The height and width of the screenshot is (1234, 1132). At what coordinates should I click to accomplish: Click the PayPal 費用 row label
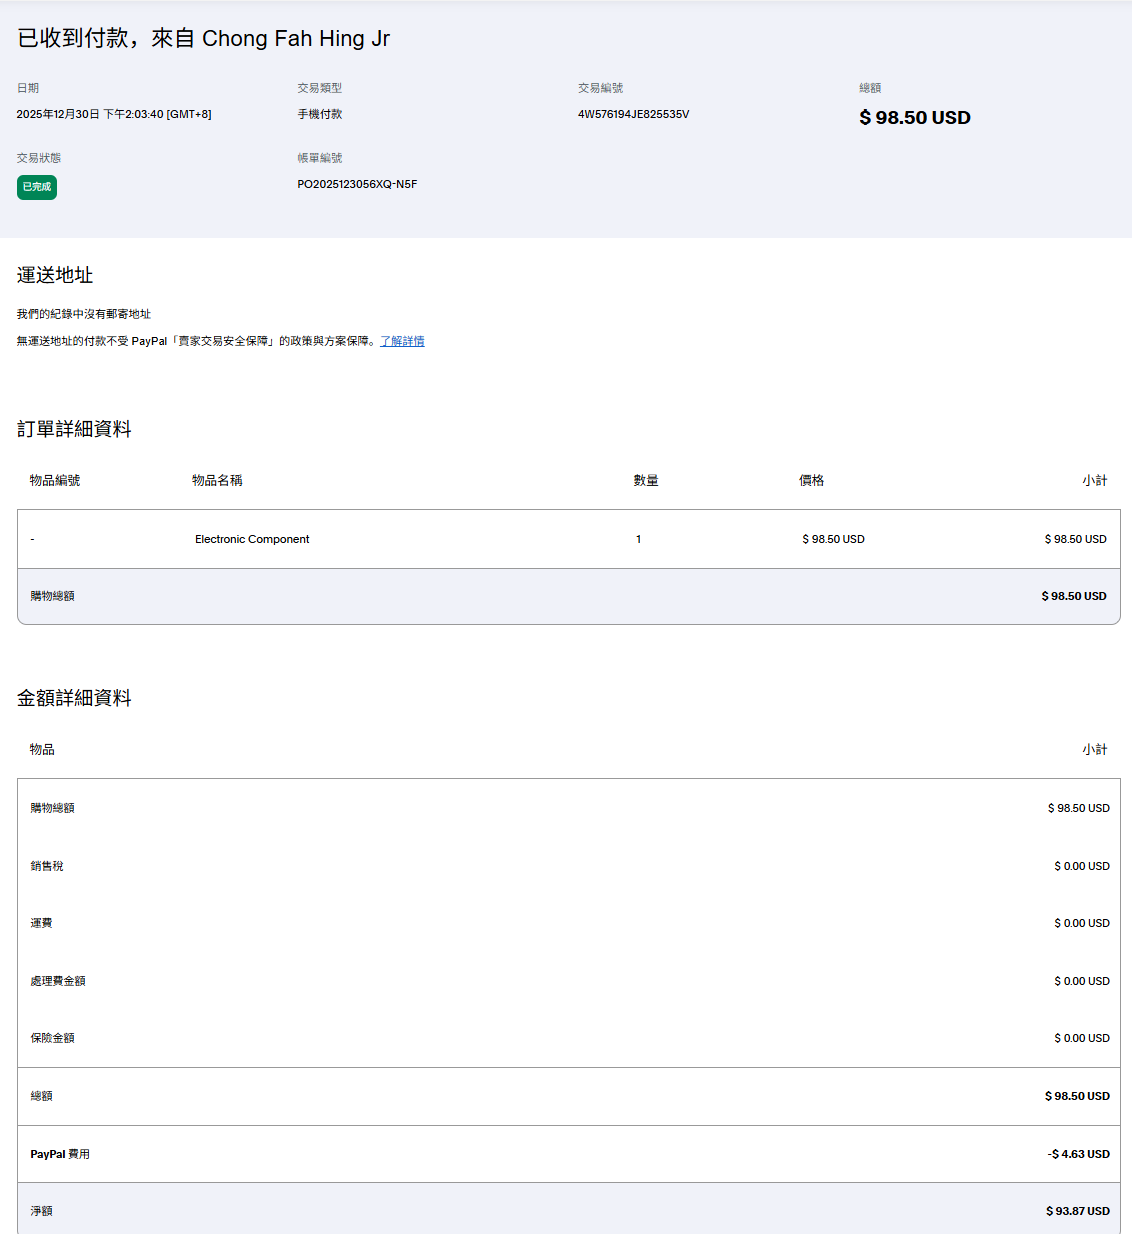coord(60,1154)
